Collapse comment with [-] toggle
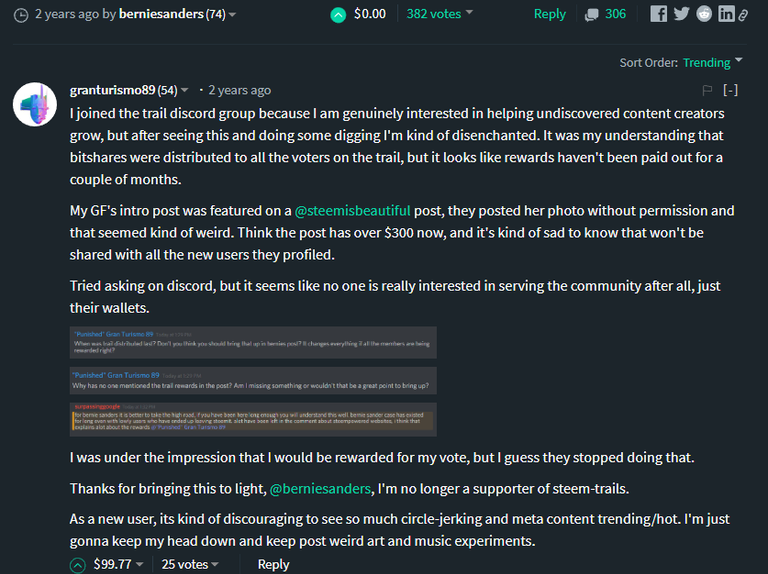 [x=730, y=90]
